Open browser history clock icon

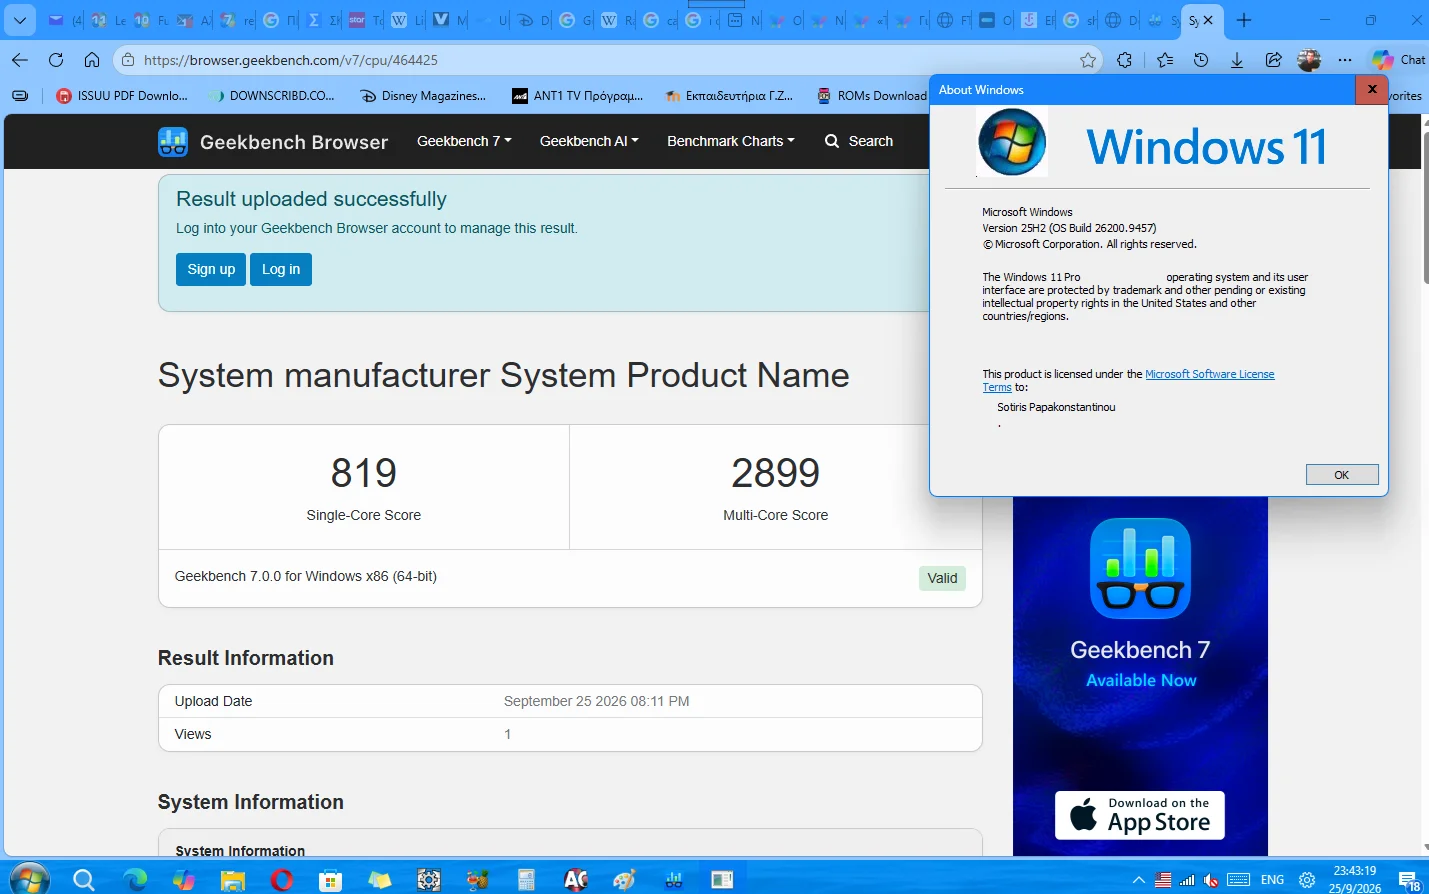click(1201, 60)
